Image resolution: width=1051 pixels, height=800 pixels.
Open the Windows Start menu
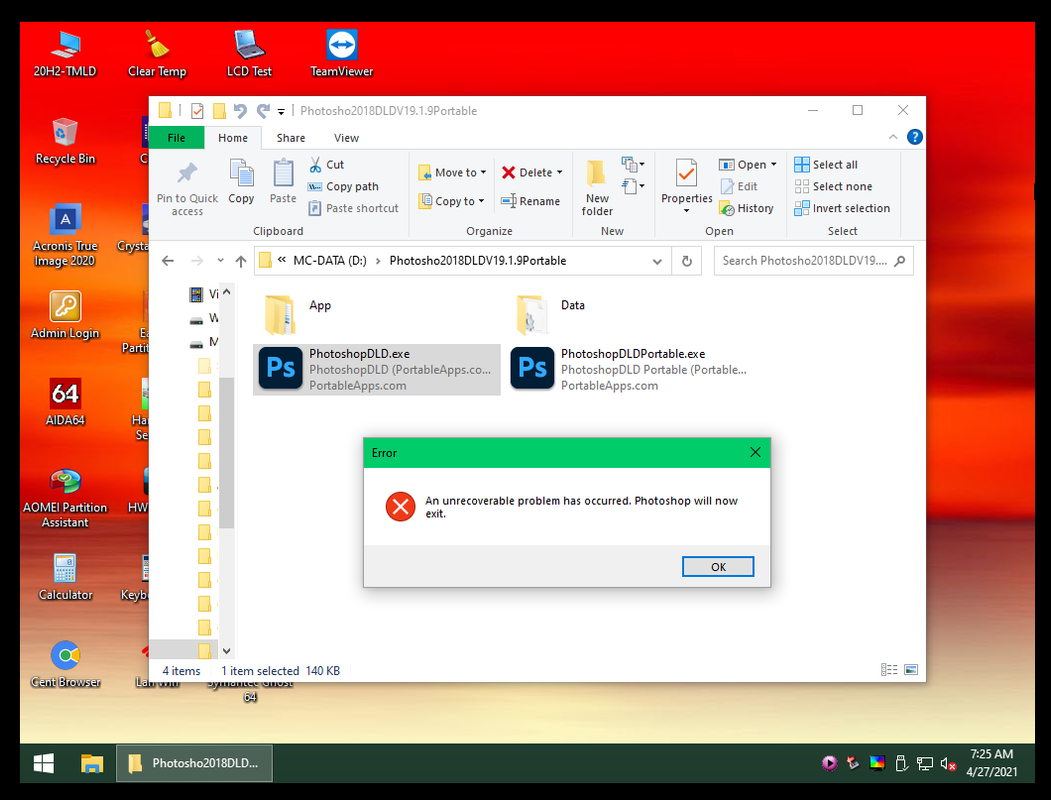pyautogui.click(x=44, y=763)
